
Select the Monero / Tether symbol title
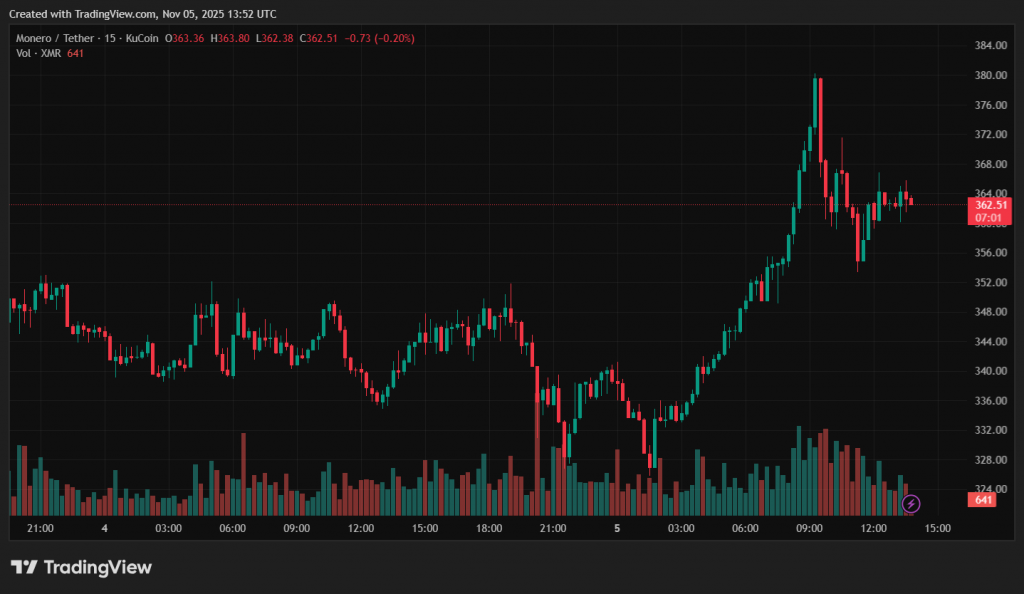tap(55, 38)
